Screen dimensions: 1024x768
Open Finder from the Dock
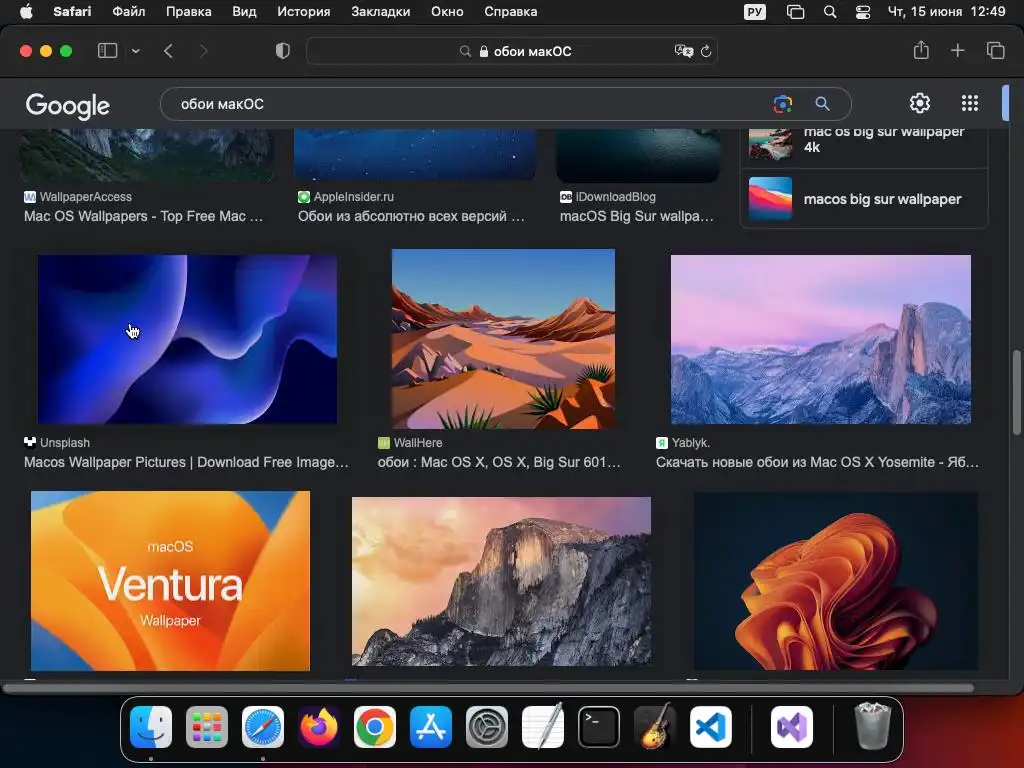click(151, 727)
